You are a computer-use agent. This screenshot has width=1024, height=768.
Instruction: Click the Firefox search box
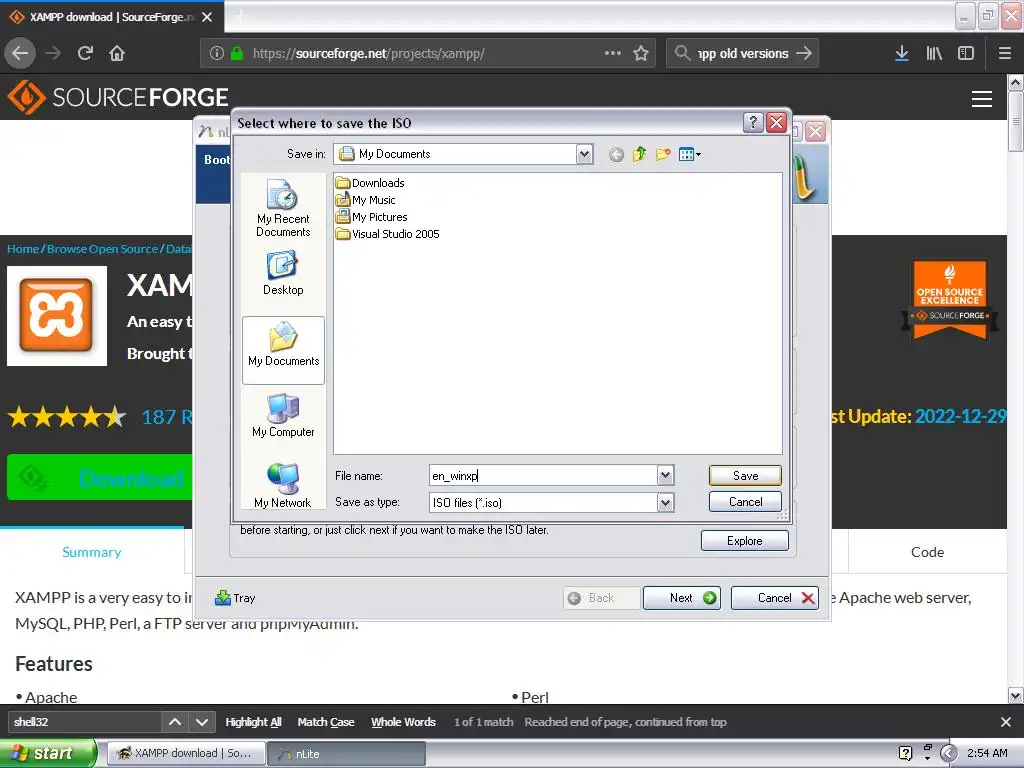742,54
